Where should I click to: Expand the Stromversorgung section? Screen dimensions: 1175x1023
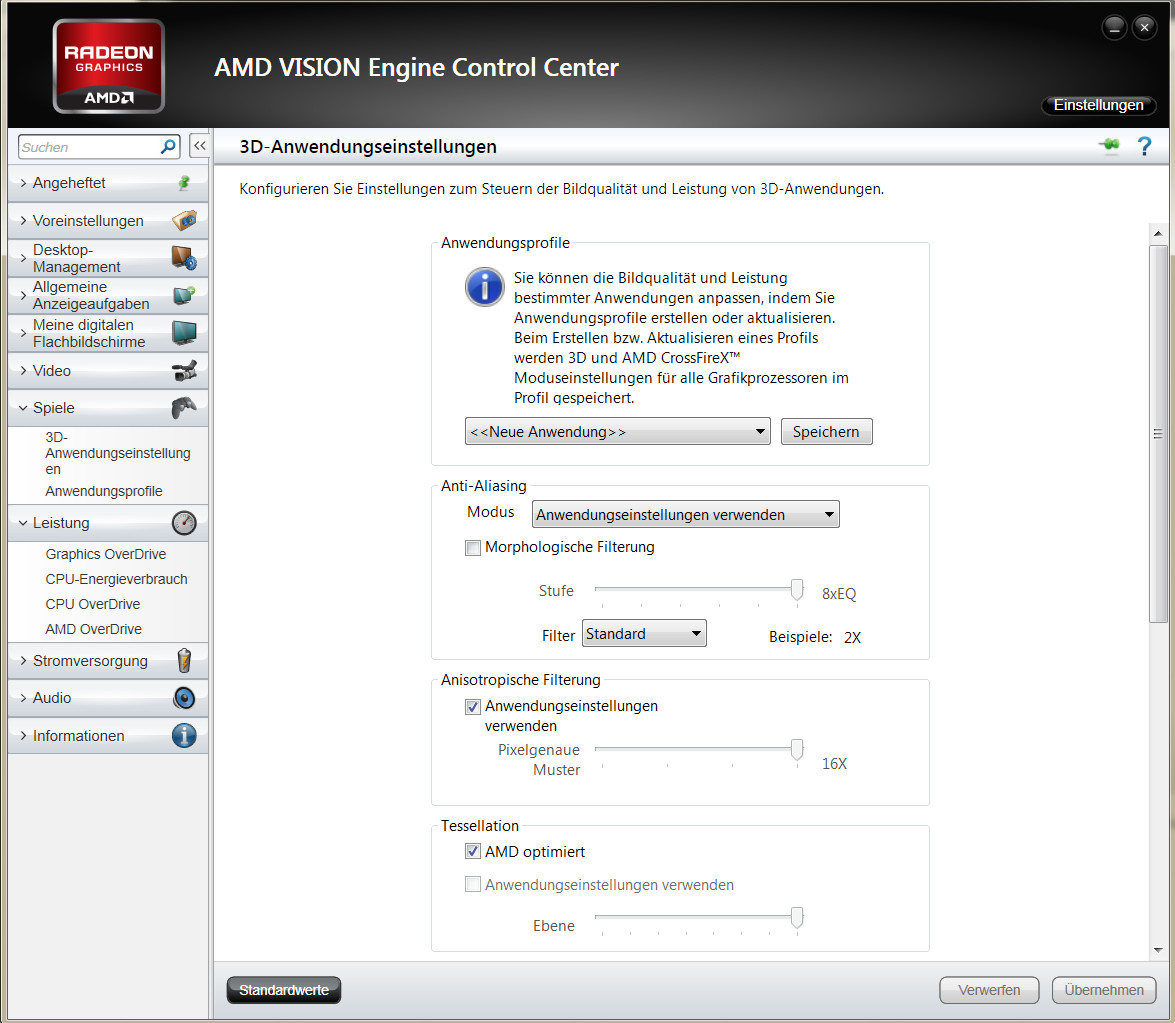click(108, 660)
